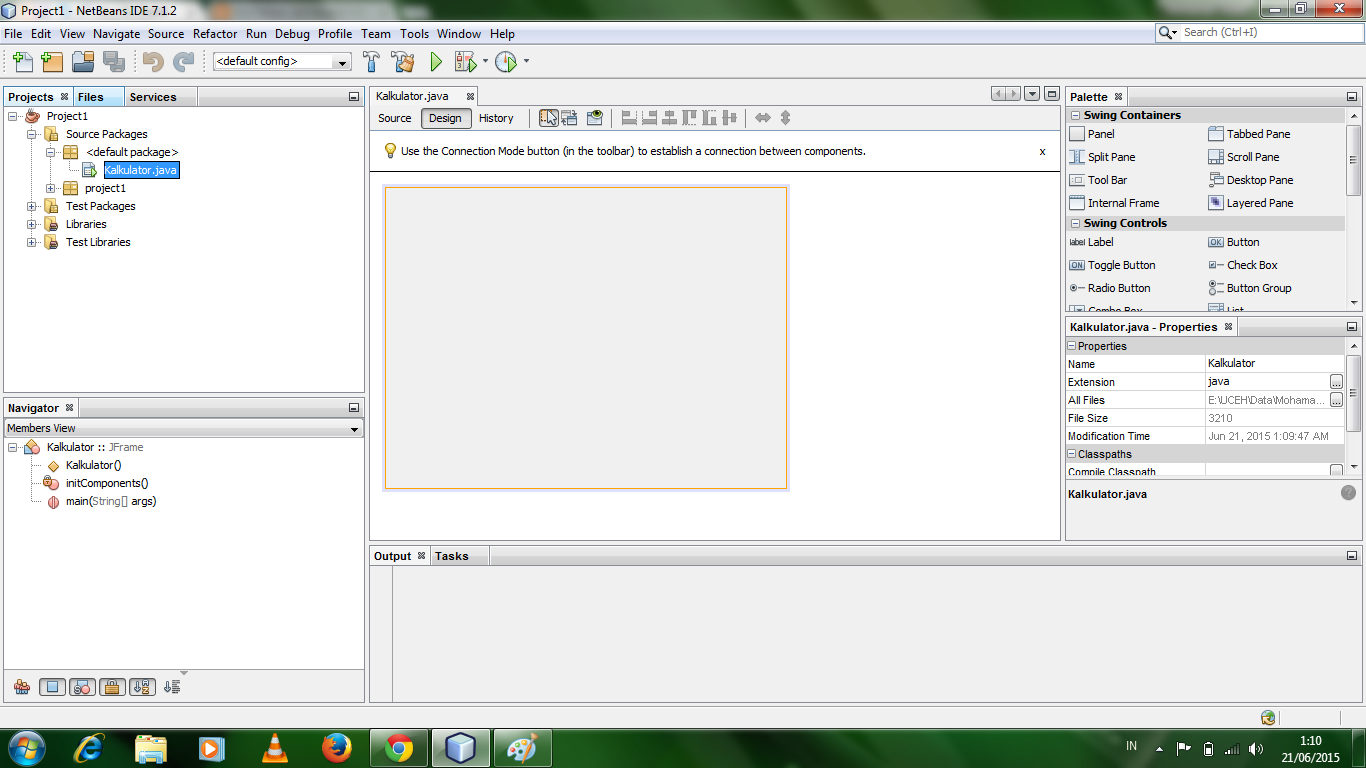Pick the Tool Bar component in Palette
Screen dimensions: 1366x768
tap(1098, 180)
